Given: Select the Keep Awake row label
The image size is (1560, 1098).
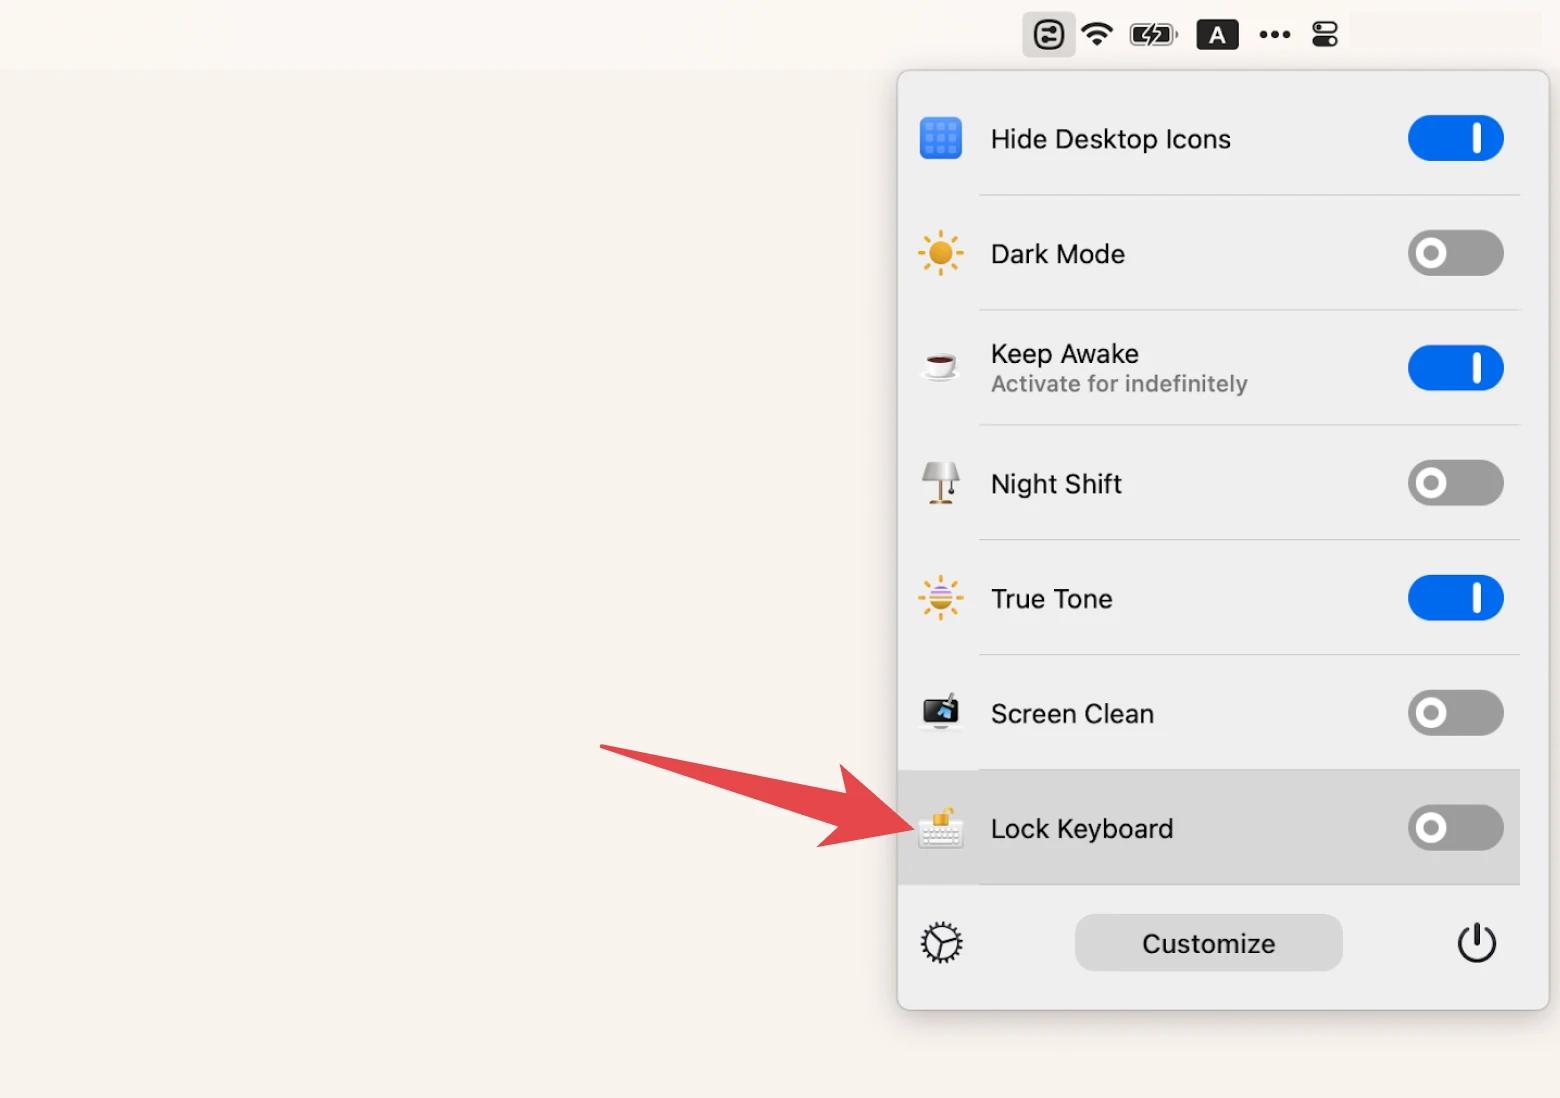Looking at the screenshot, I should [1064, 354].
